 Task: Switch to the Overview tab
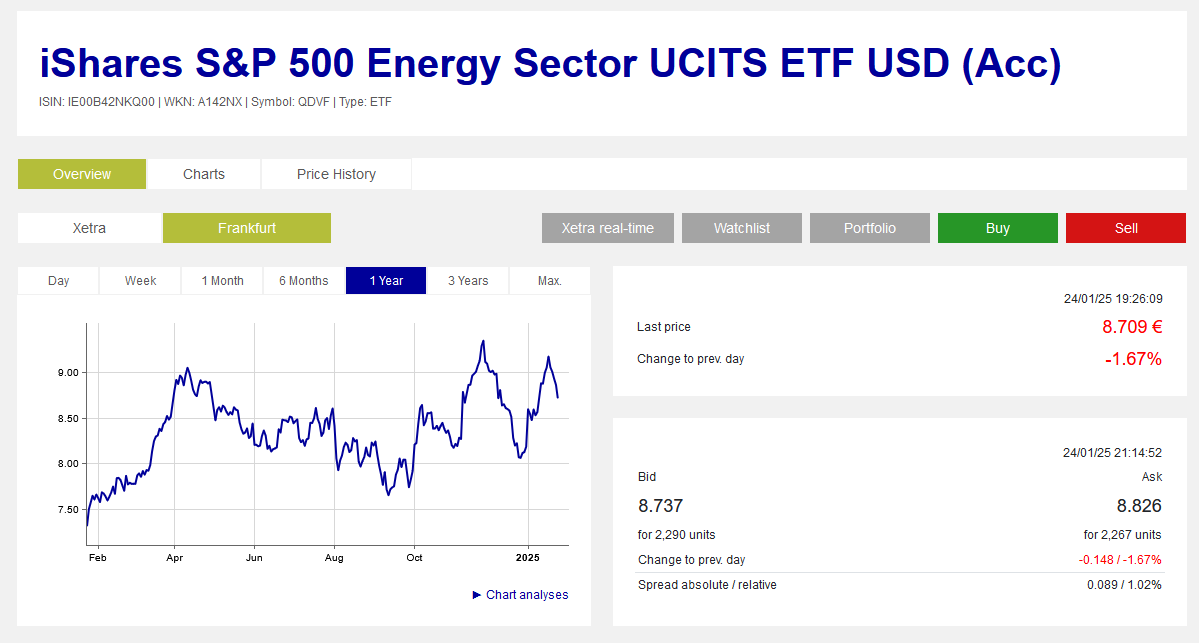pos(82,174)
